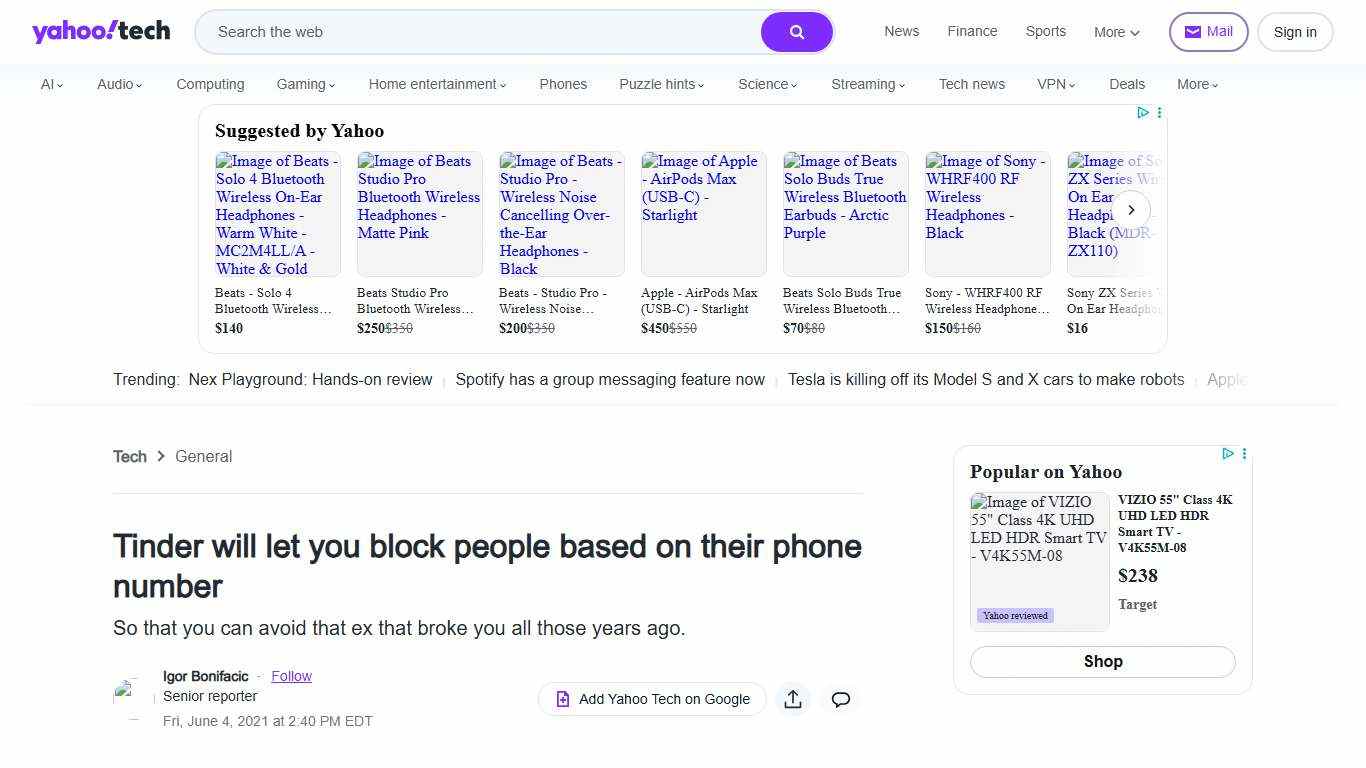
Task: Open the Puzzle hints dropdown
Action: (x=660, y=84)
